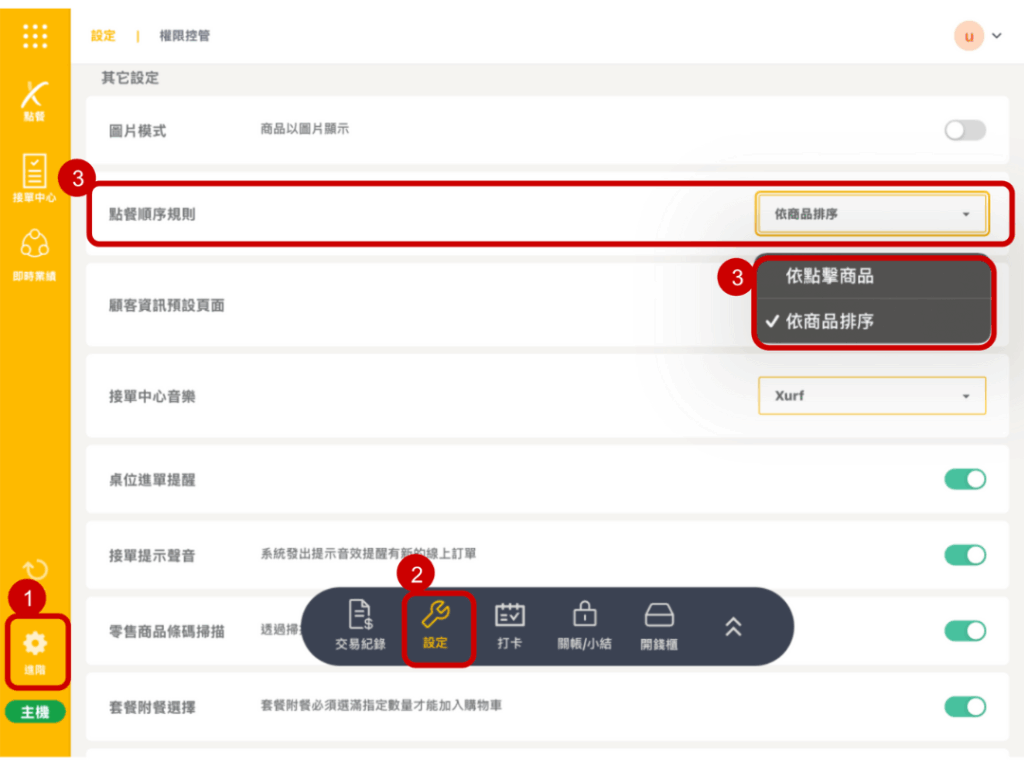Select the 設定 wrench icon
Image resolution: width=1024 pixels, height=768 pixels.
pos(436,625)
